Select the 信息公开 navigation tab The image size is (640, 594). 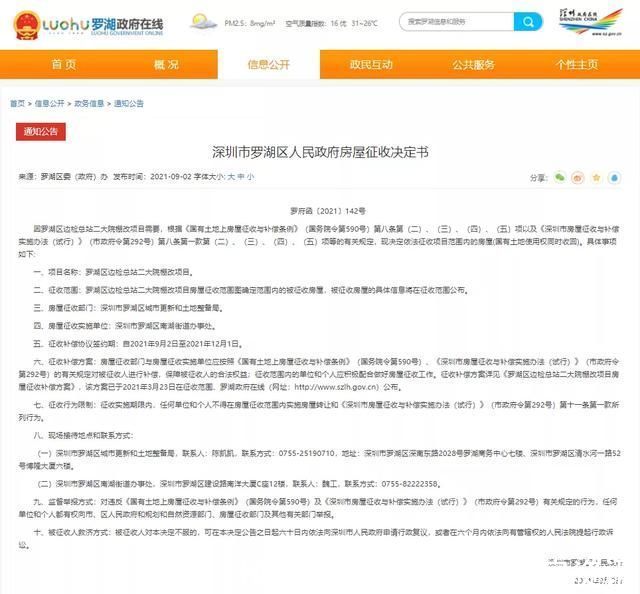(269, 65)
